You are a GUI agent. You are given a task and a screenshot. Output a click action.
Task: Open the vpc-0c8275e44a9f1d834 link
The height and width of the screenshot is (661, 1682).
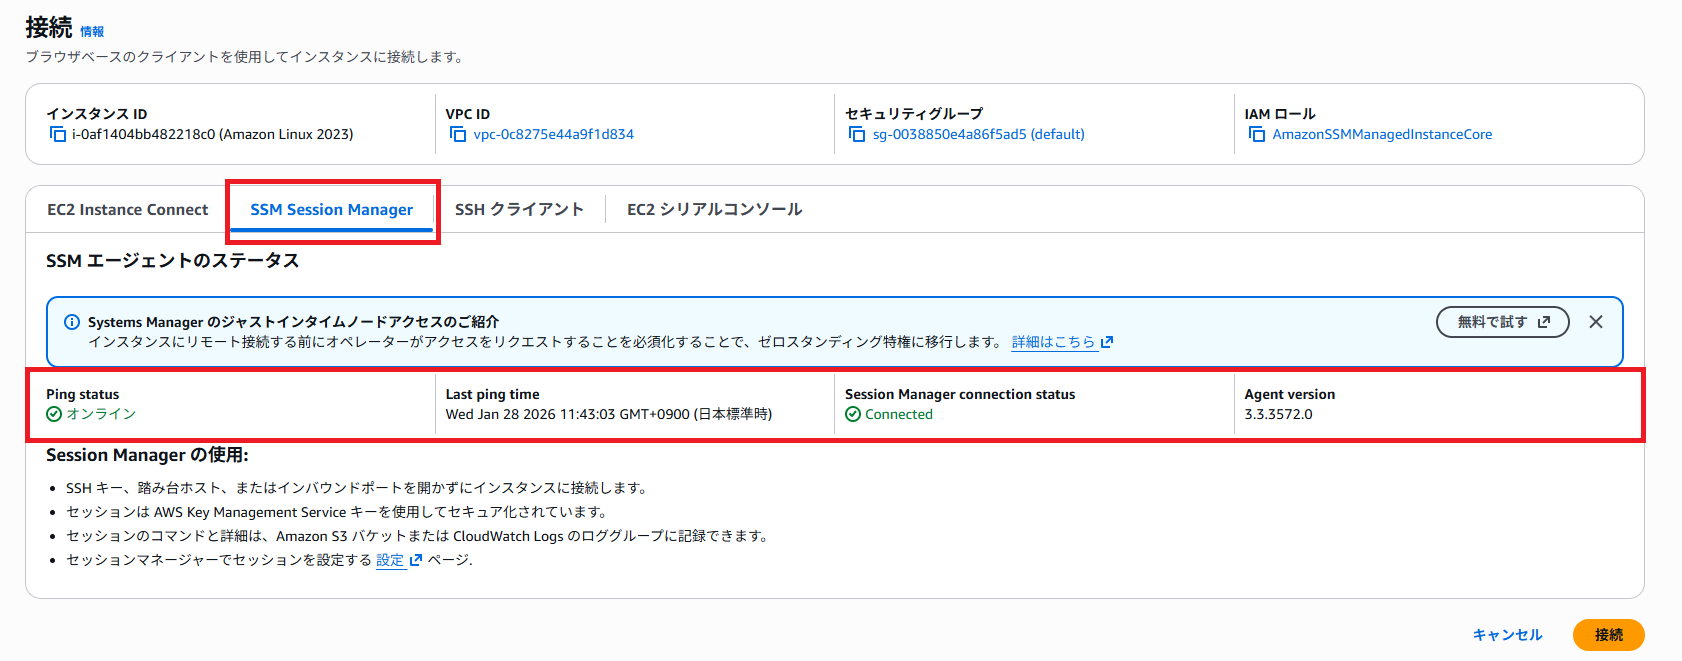pos(553,134)
